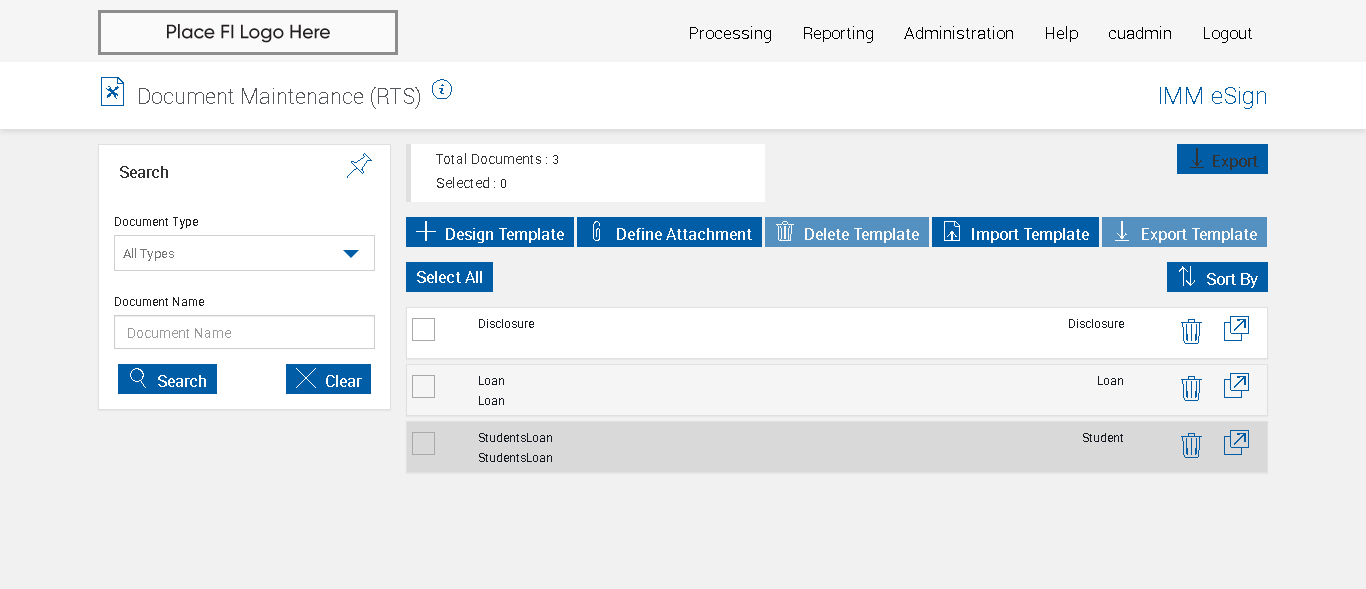Click the Document Name input field

pos(244,333)
